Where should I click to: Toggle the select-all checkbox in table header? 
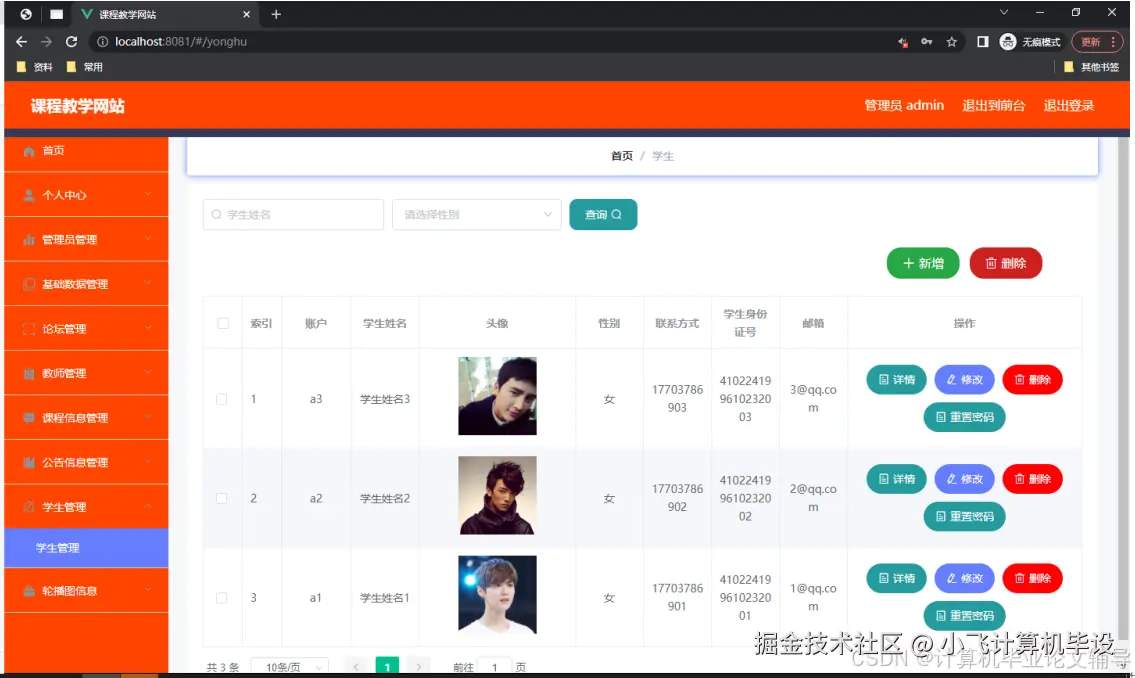pos(223,323)
